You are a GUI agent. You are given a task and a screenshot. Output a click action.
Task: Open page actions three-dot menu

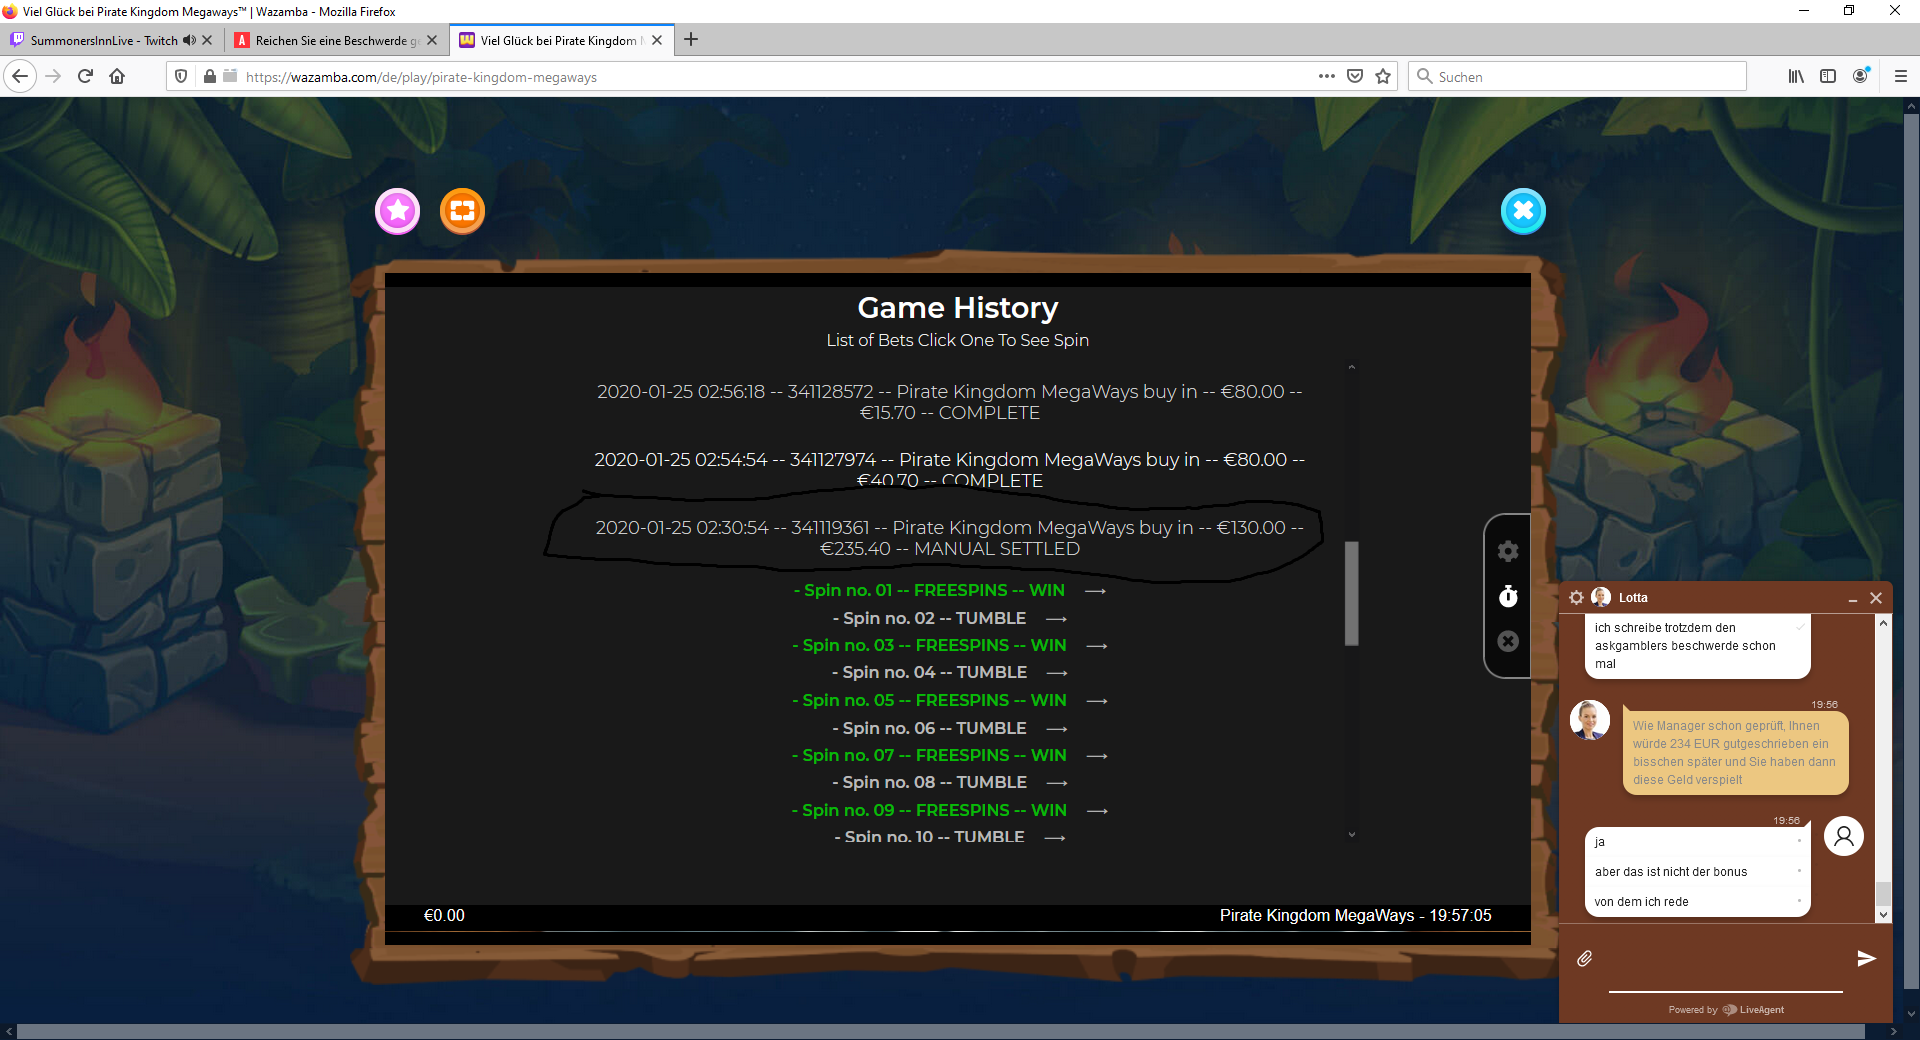1327,76
